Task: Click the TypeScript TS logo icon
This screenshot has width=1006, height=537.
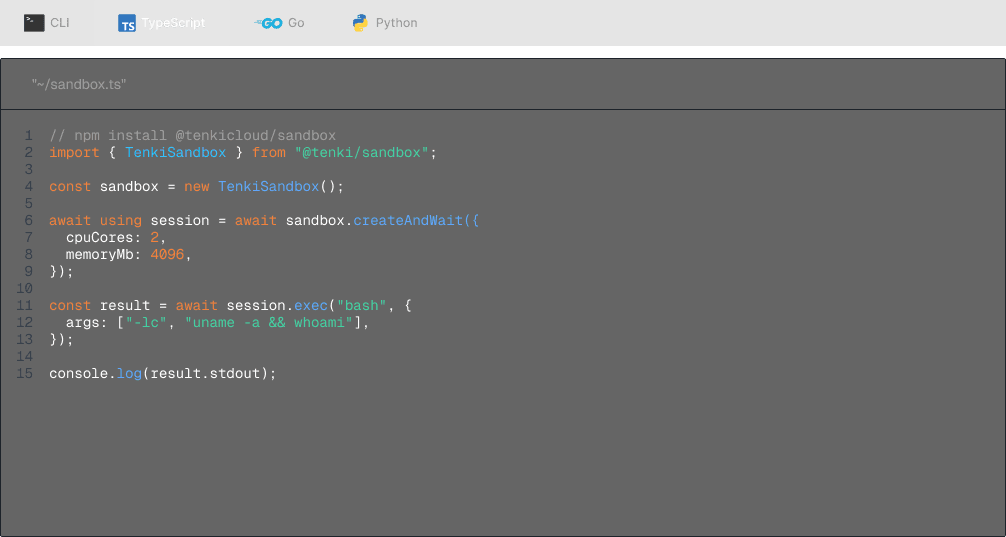Action: click(x=127, y=23)
